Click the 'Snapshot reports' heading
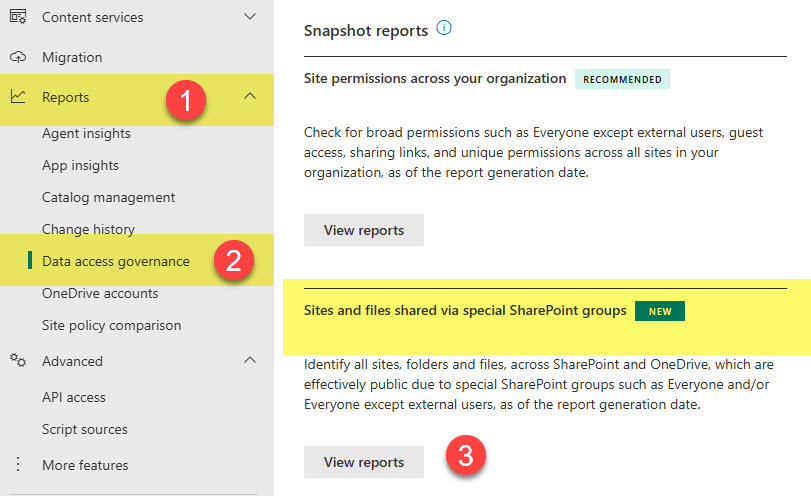Screen dimensions: 811x496 click(x=366, y=31)
